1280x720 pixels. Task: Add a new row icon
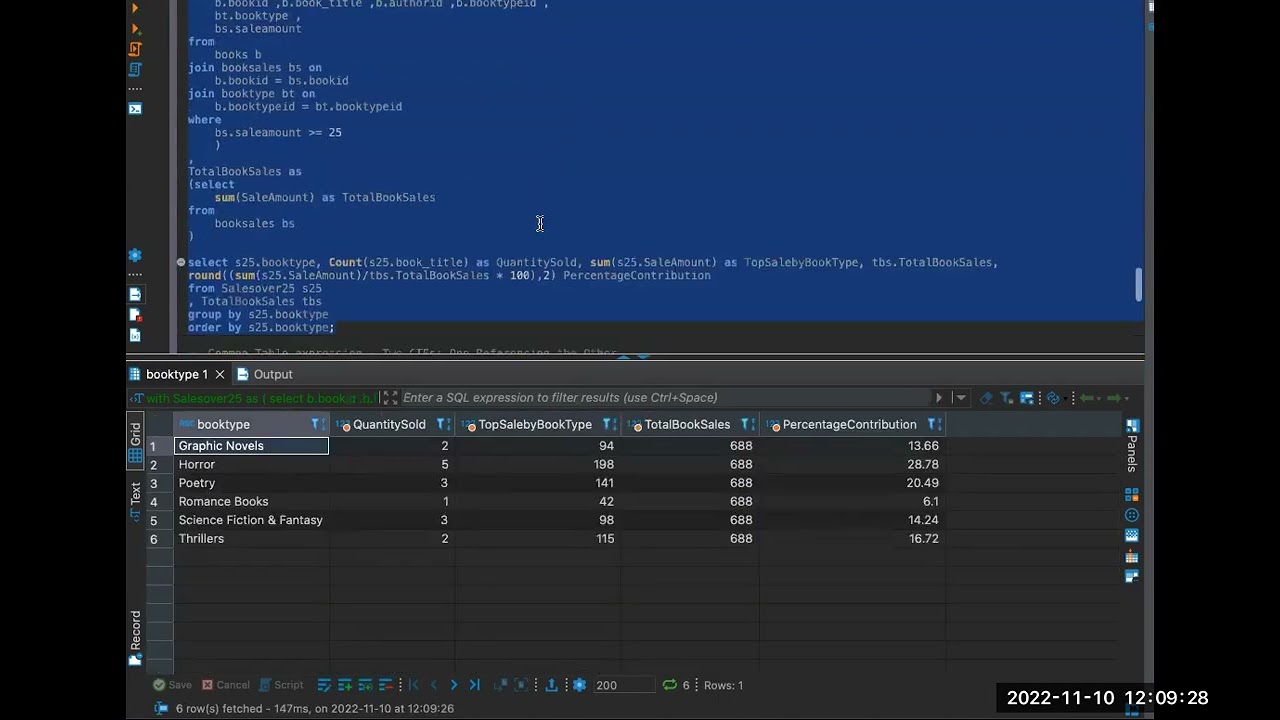pyautogui.click(x=345, y=685)
